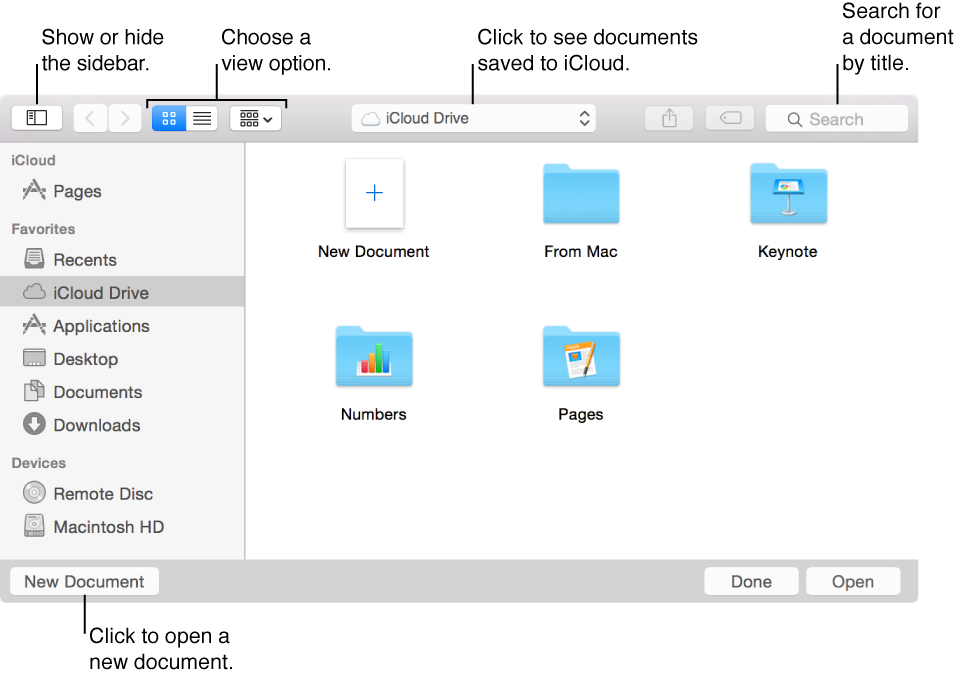Go forward with the right arrow button
Image resolution: width=958 pixels, height=680 pixels.
pyautogui.click(x=125, y=118)
